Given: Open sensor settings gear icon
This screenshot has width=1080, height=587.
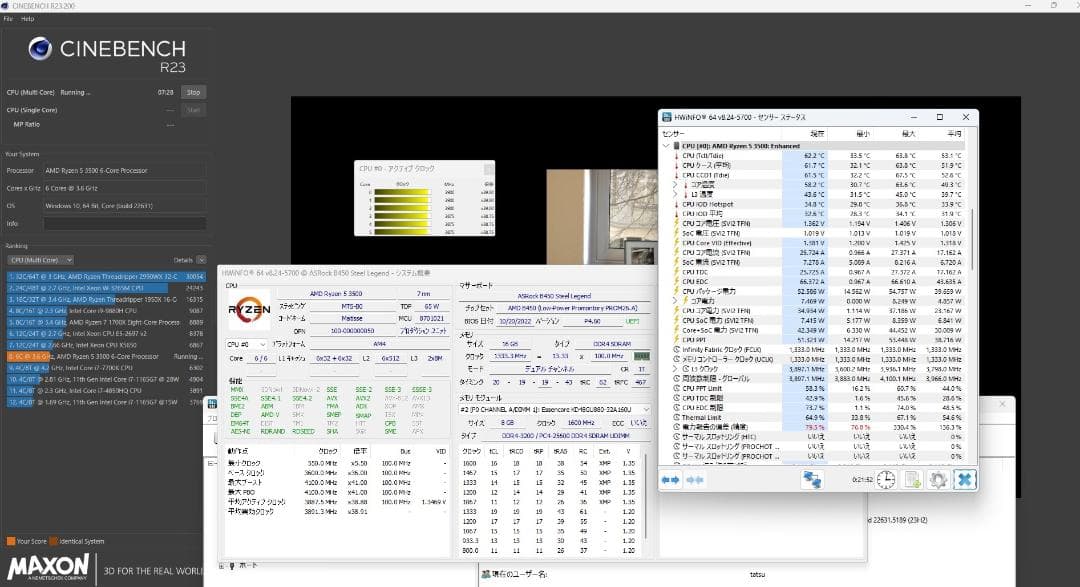Looking at the screenshot, I should coord(937,480).
